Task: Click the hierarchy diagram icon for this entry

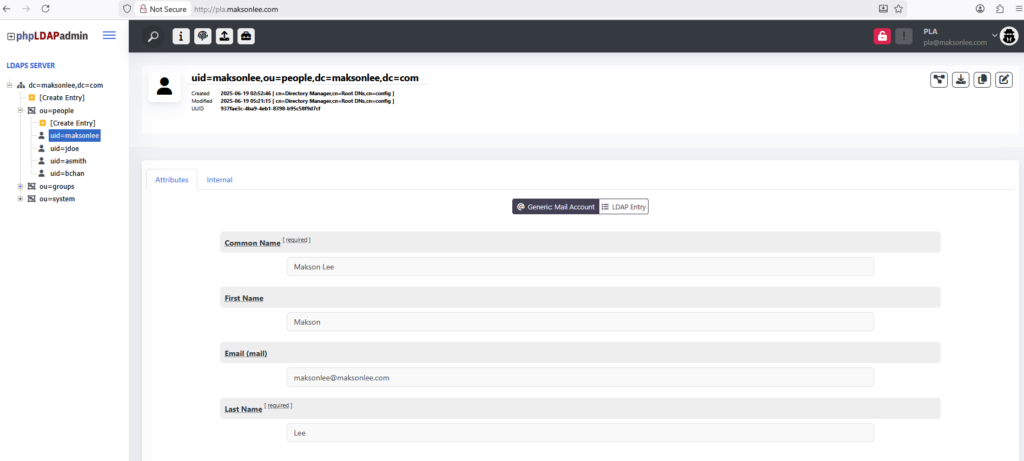Action: pyautogui.click(x=939, y=80)
